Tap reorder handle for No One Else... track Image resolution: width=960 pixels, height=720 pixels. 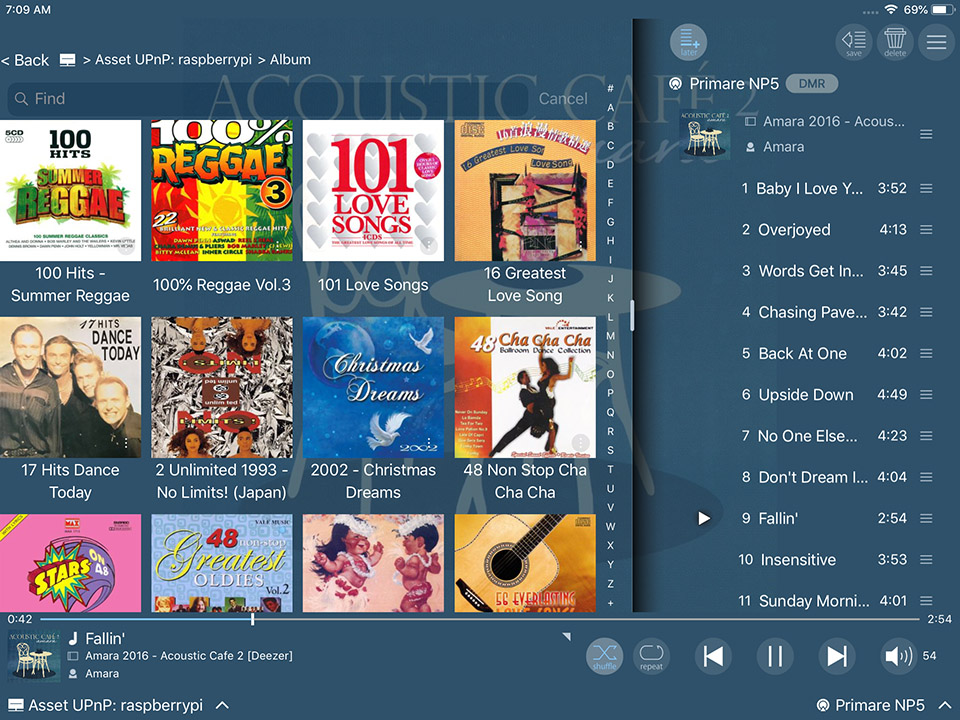(926, 436)
